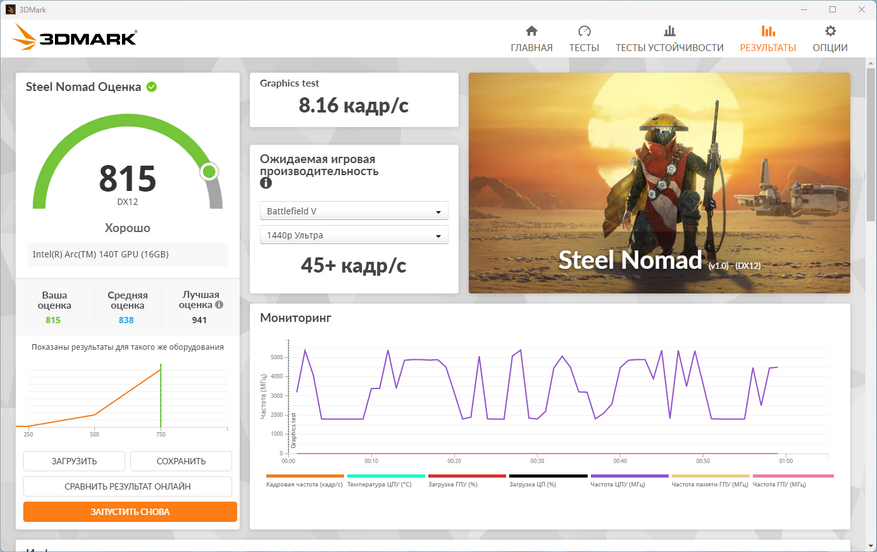Open options via the gear icon
Screen dimensions: 877x552
pyautogui.click(x=830, y=31)
